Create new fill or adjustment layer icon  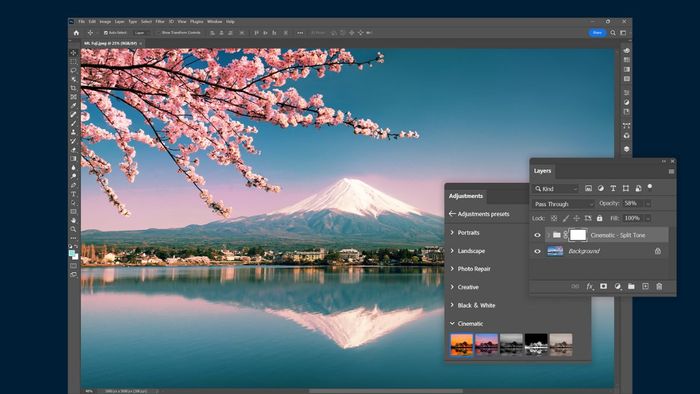coord(617,286)
